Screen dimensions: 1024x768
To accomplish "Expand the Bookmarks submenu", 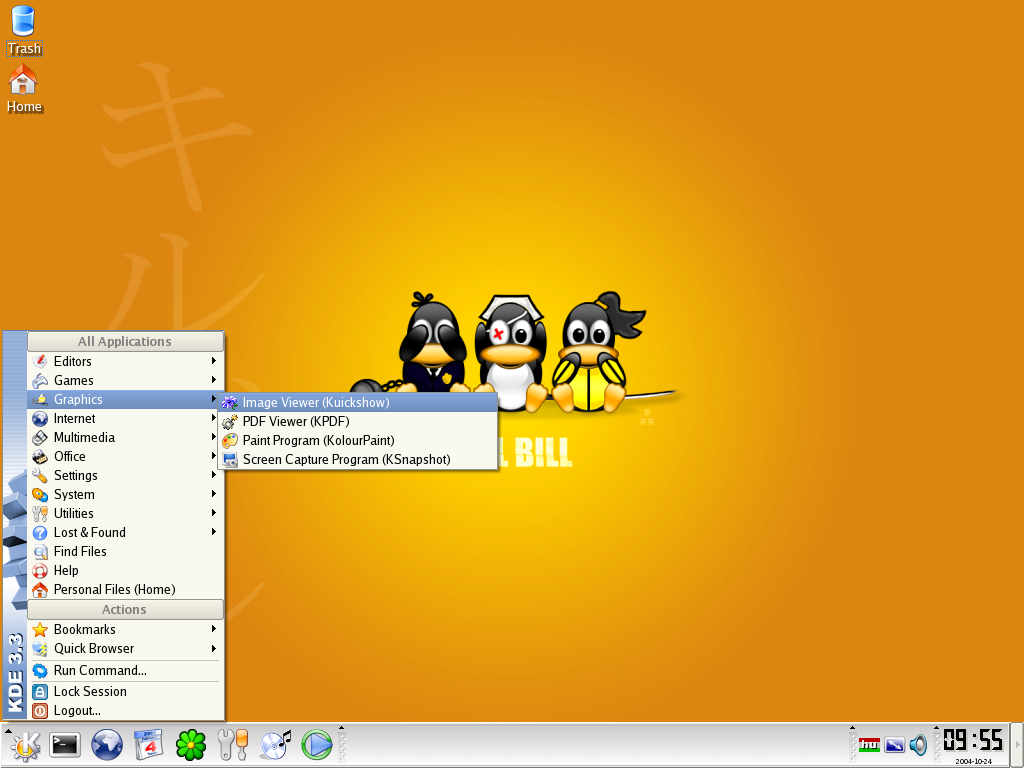I will pos(125,630).
